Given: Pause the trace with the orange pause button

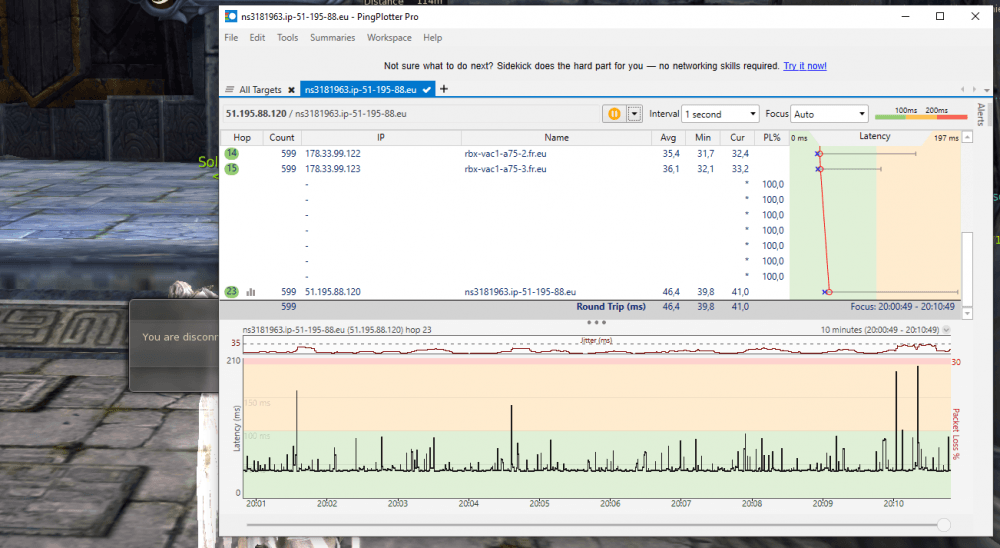Looking at the screenshot, I should tap(613, 114).
